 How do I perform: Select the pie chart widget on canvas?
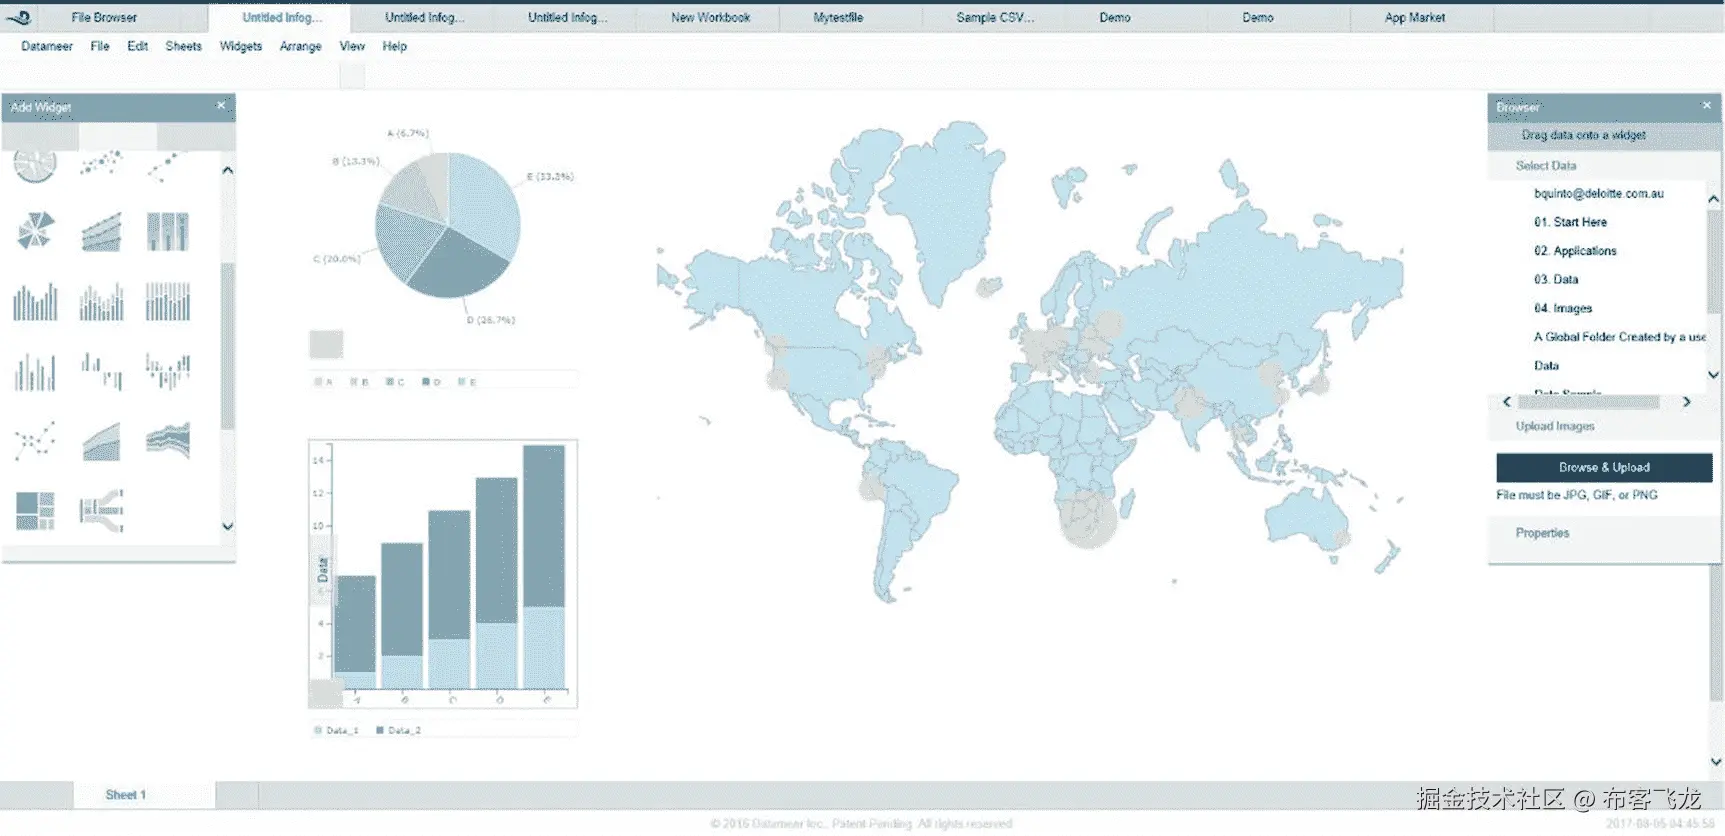(447, 225)
